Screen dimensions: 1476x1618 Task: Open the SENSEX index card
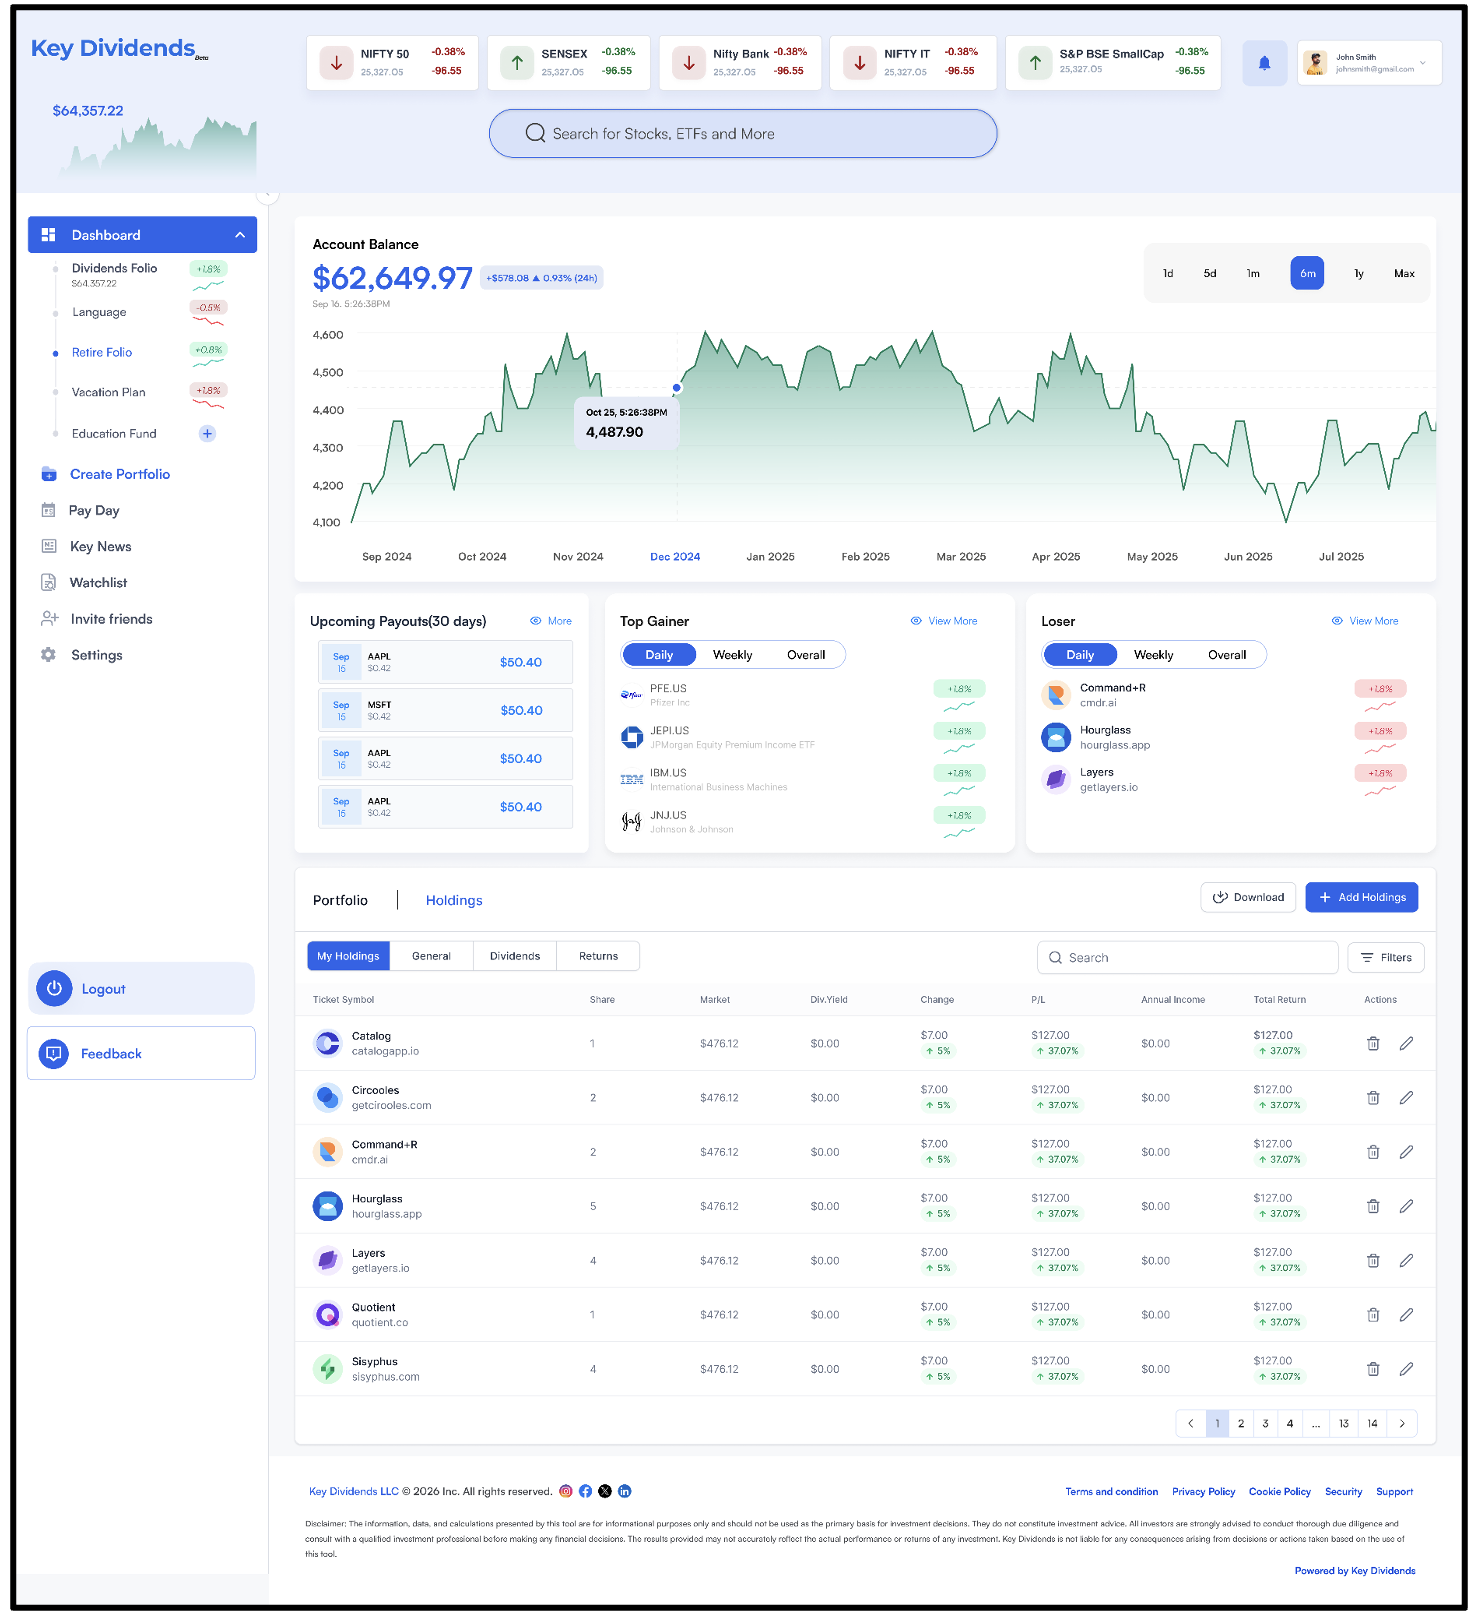coord(568,63)
